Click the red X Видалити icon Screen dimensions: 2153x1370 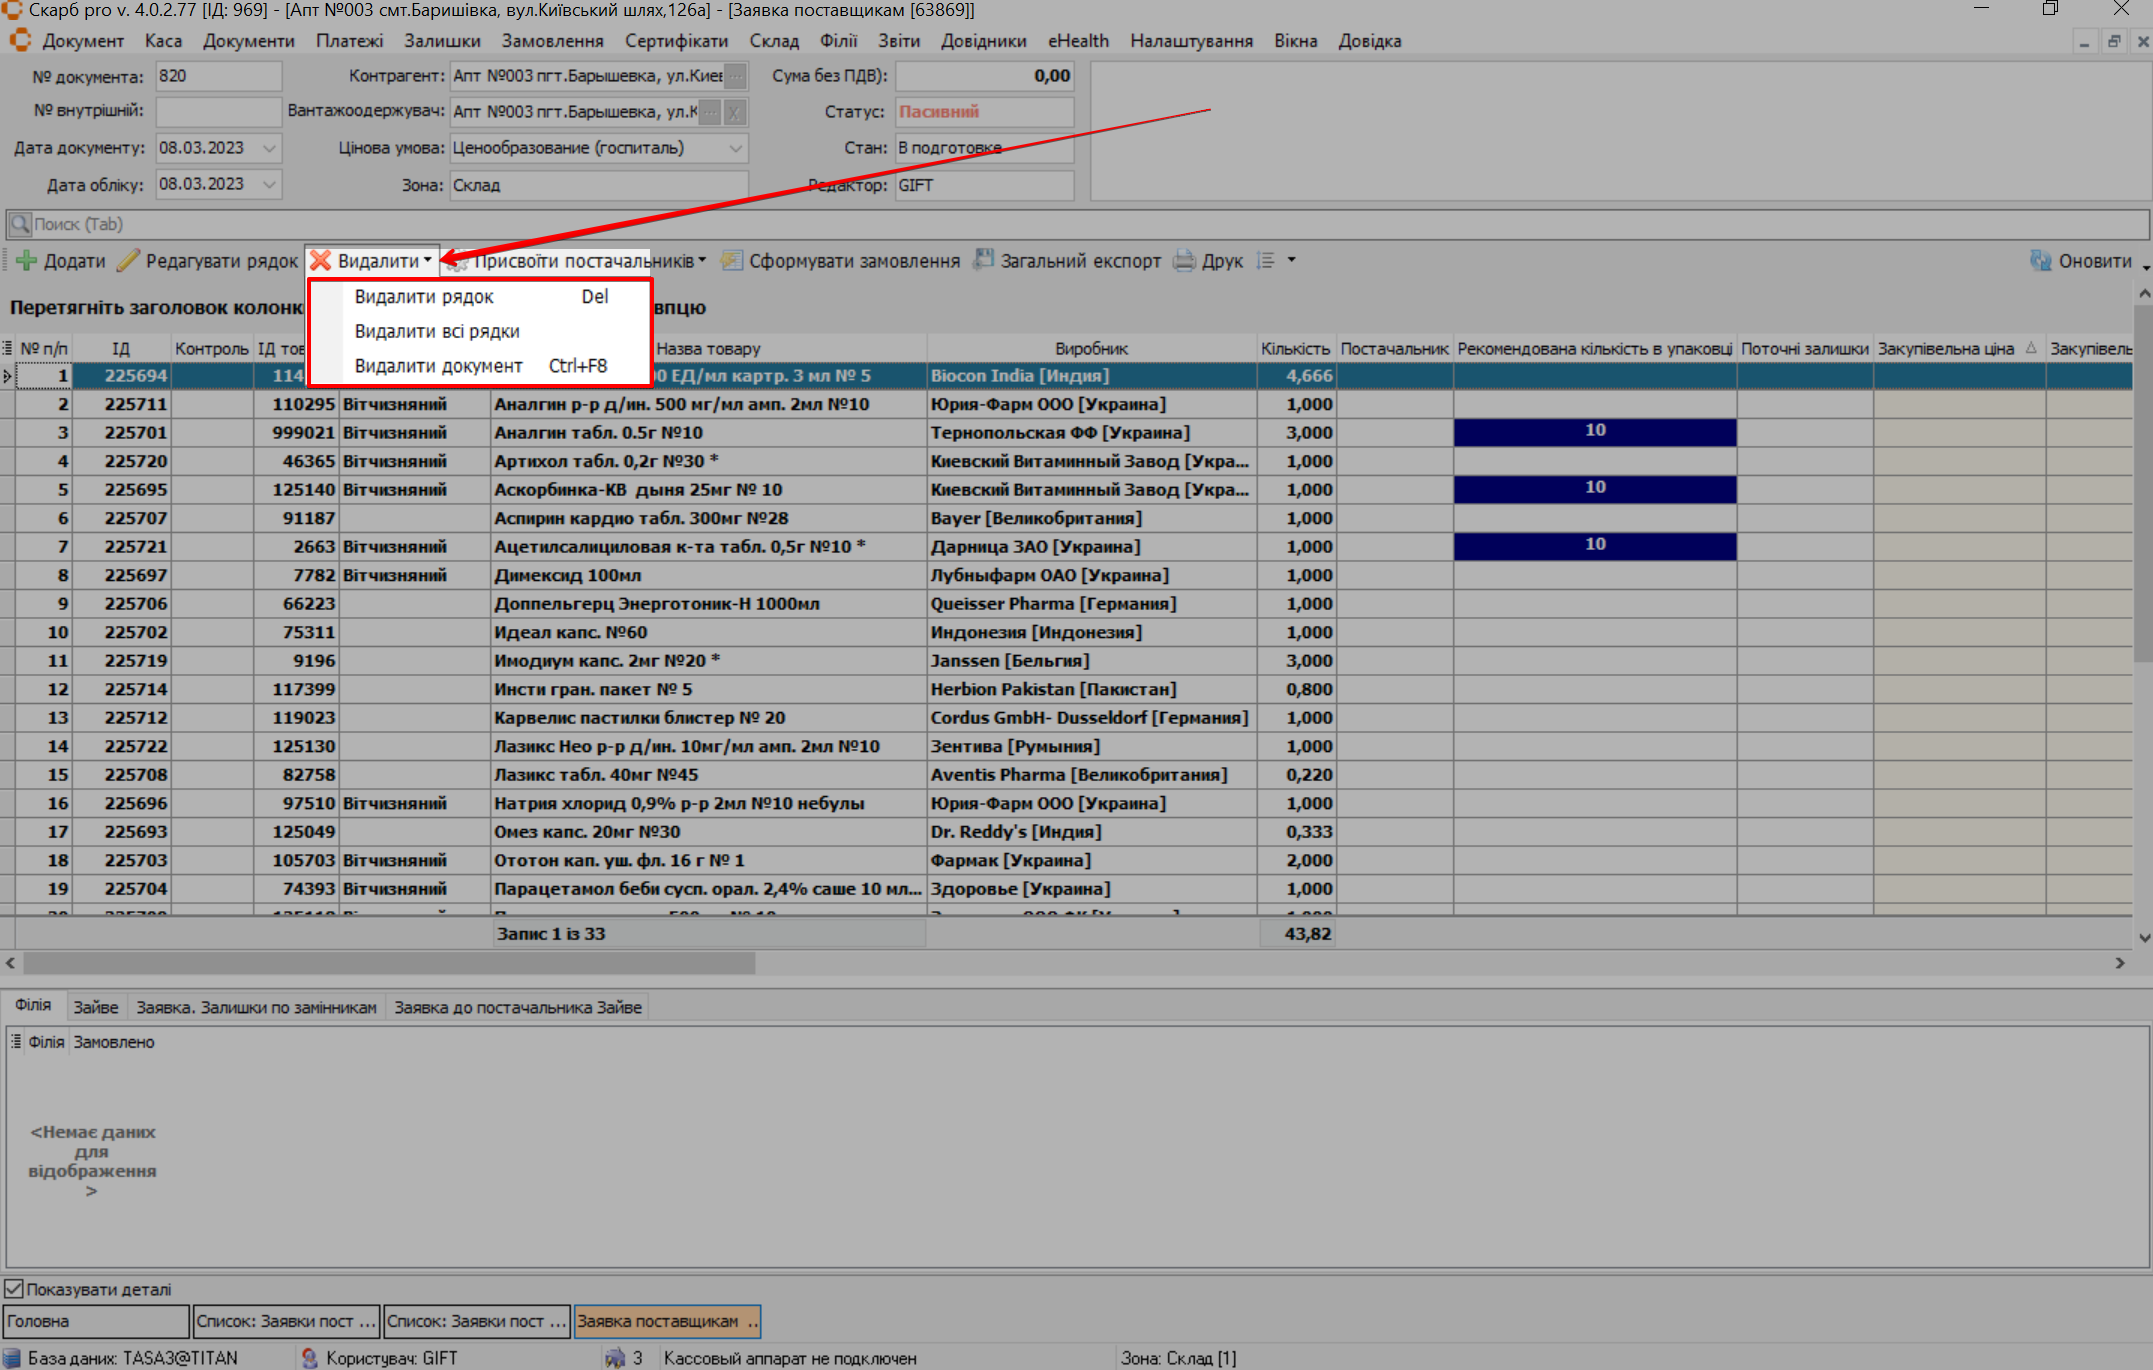click(x=321, y=261)
